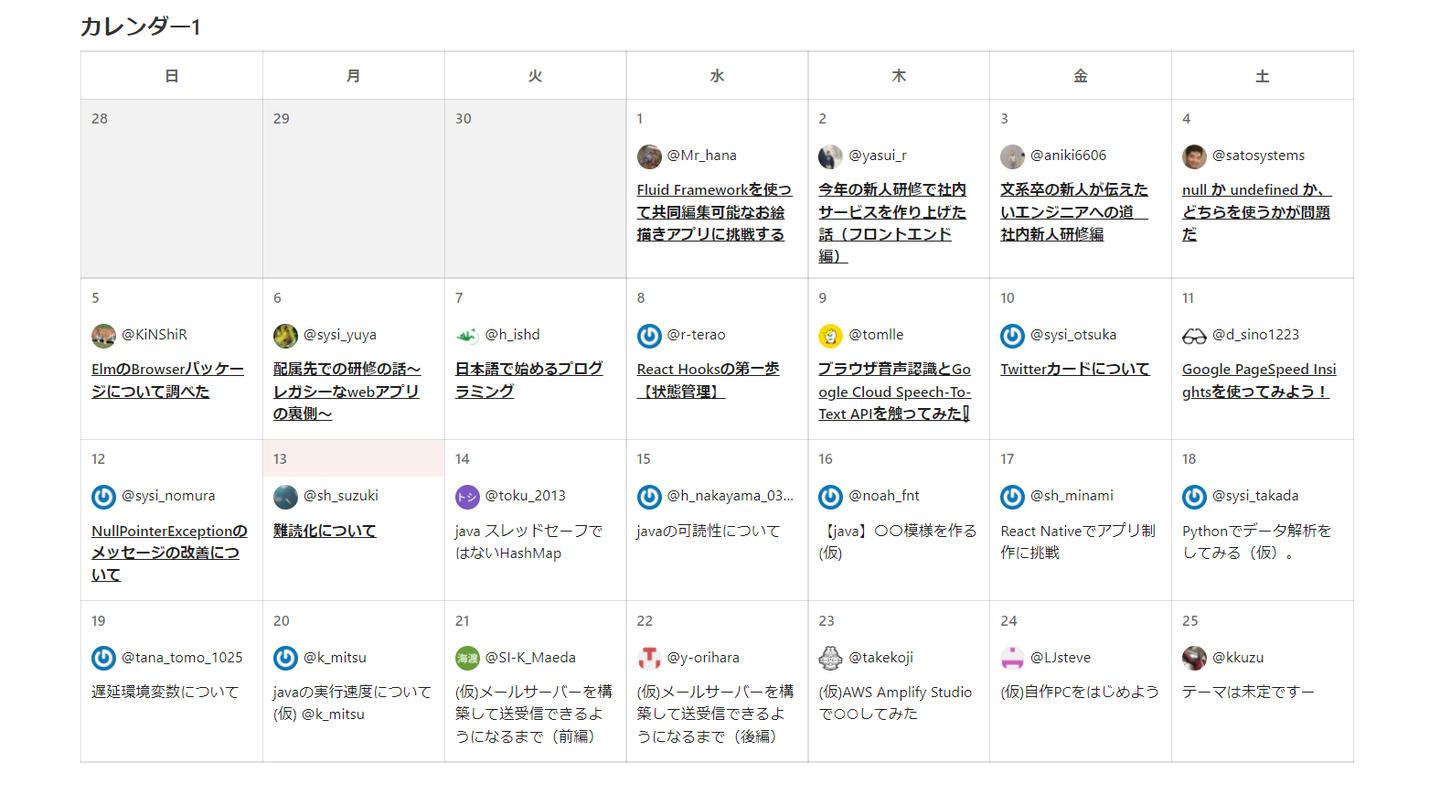The width and height of the screenshot is (1440, 795).
Task: Open article 配属先での研修の話
Action: 347,391
